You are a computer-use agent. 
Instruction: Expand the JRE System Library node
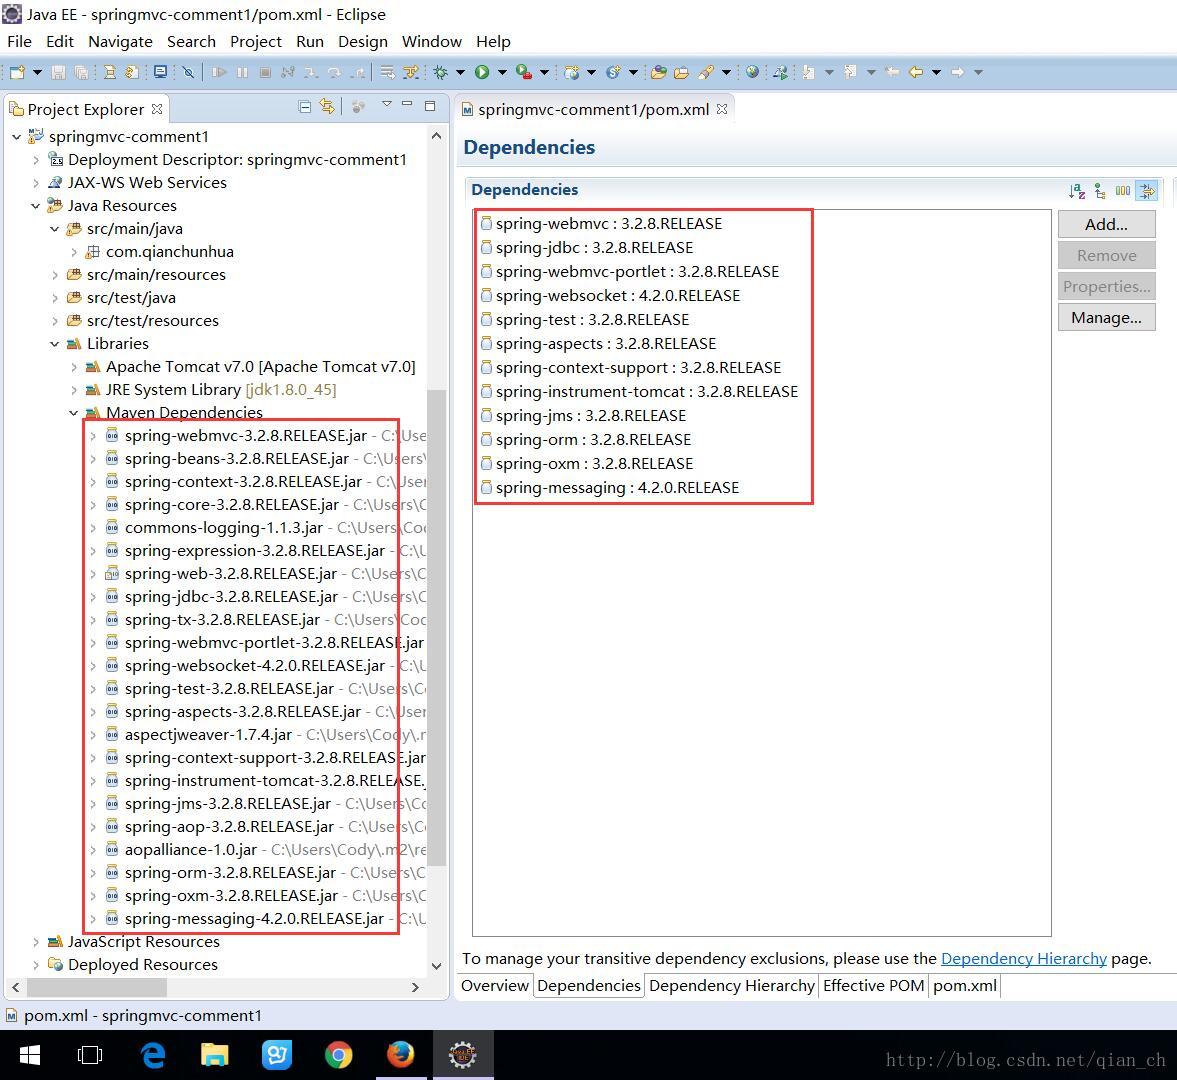point(74,390)
